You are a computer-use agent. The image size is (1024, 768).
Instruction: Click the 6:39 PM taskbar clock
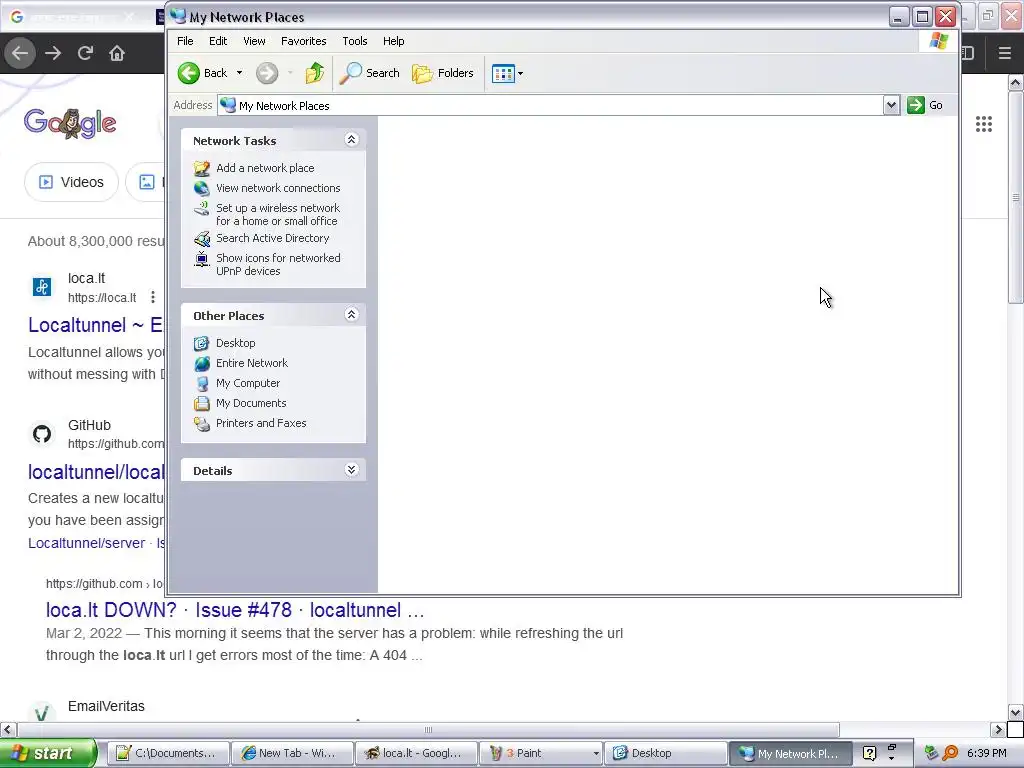pyautogui.click(x=986, y=754)
